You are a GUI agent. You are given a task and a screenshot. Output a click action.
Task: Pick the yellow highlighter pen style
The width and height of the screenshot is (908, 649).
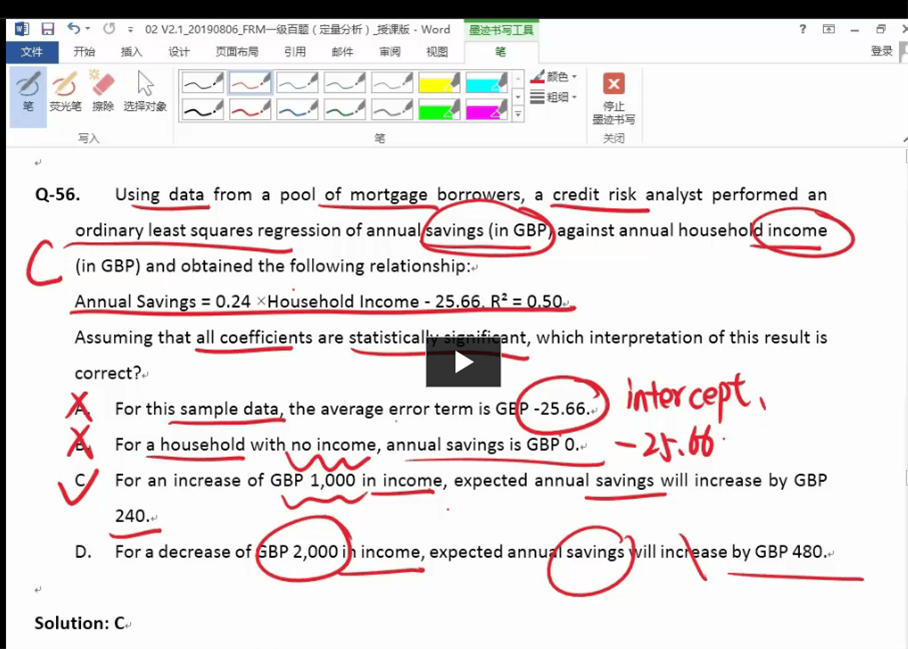point(439,82)
